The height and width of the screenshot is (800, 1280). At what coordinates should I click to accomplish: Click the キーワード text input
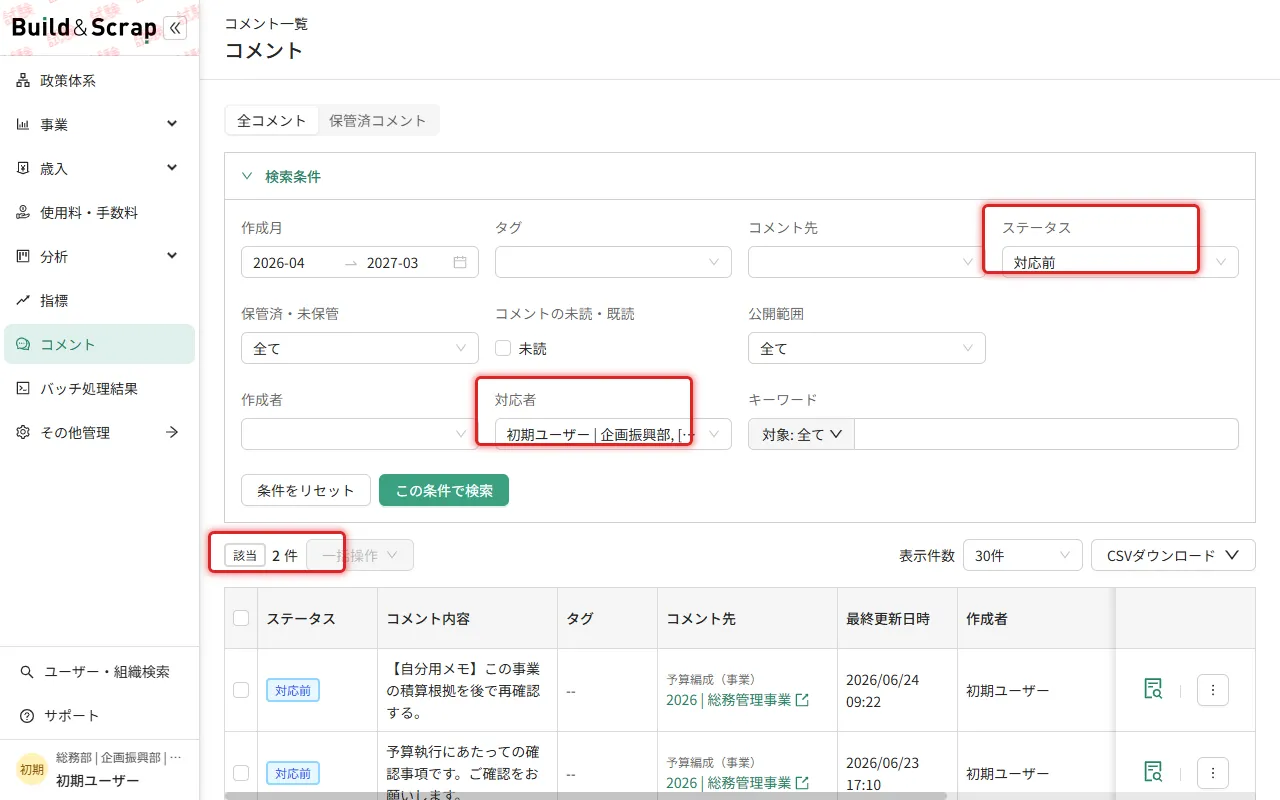tap(1046, 434)
